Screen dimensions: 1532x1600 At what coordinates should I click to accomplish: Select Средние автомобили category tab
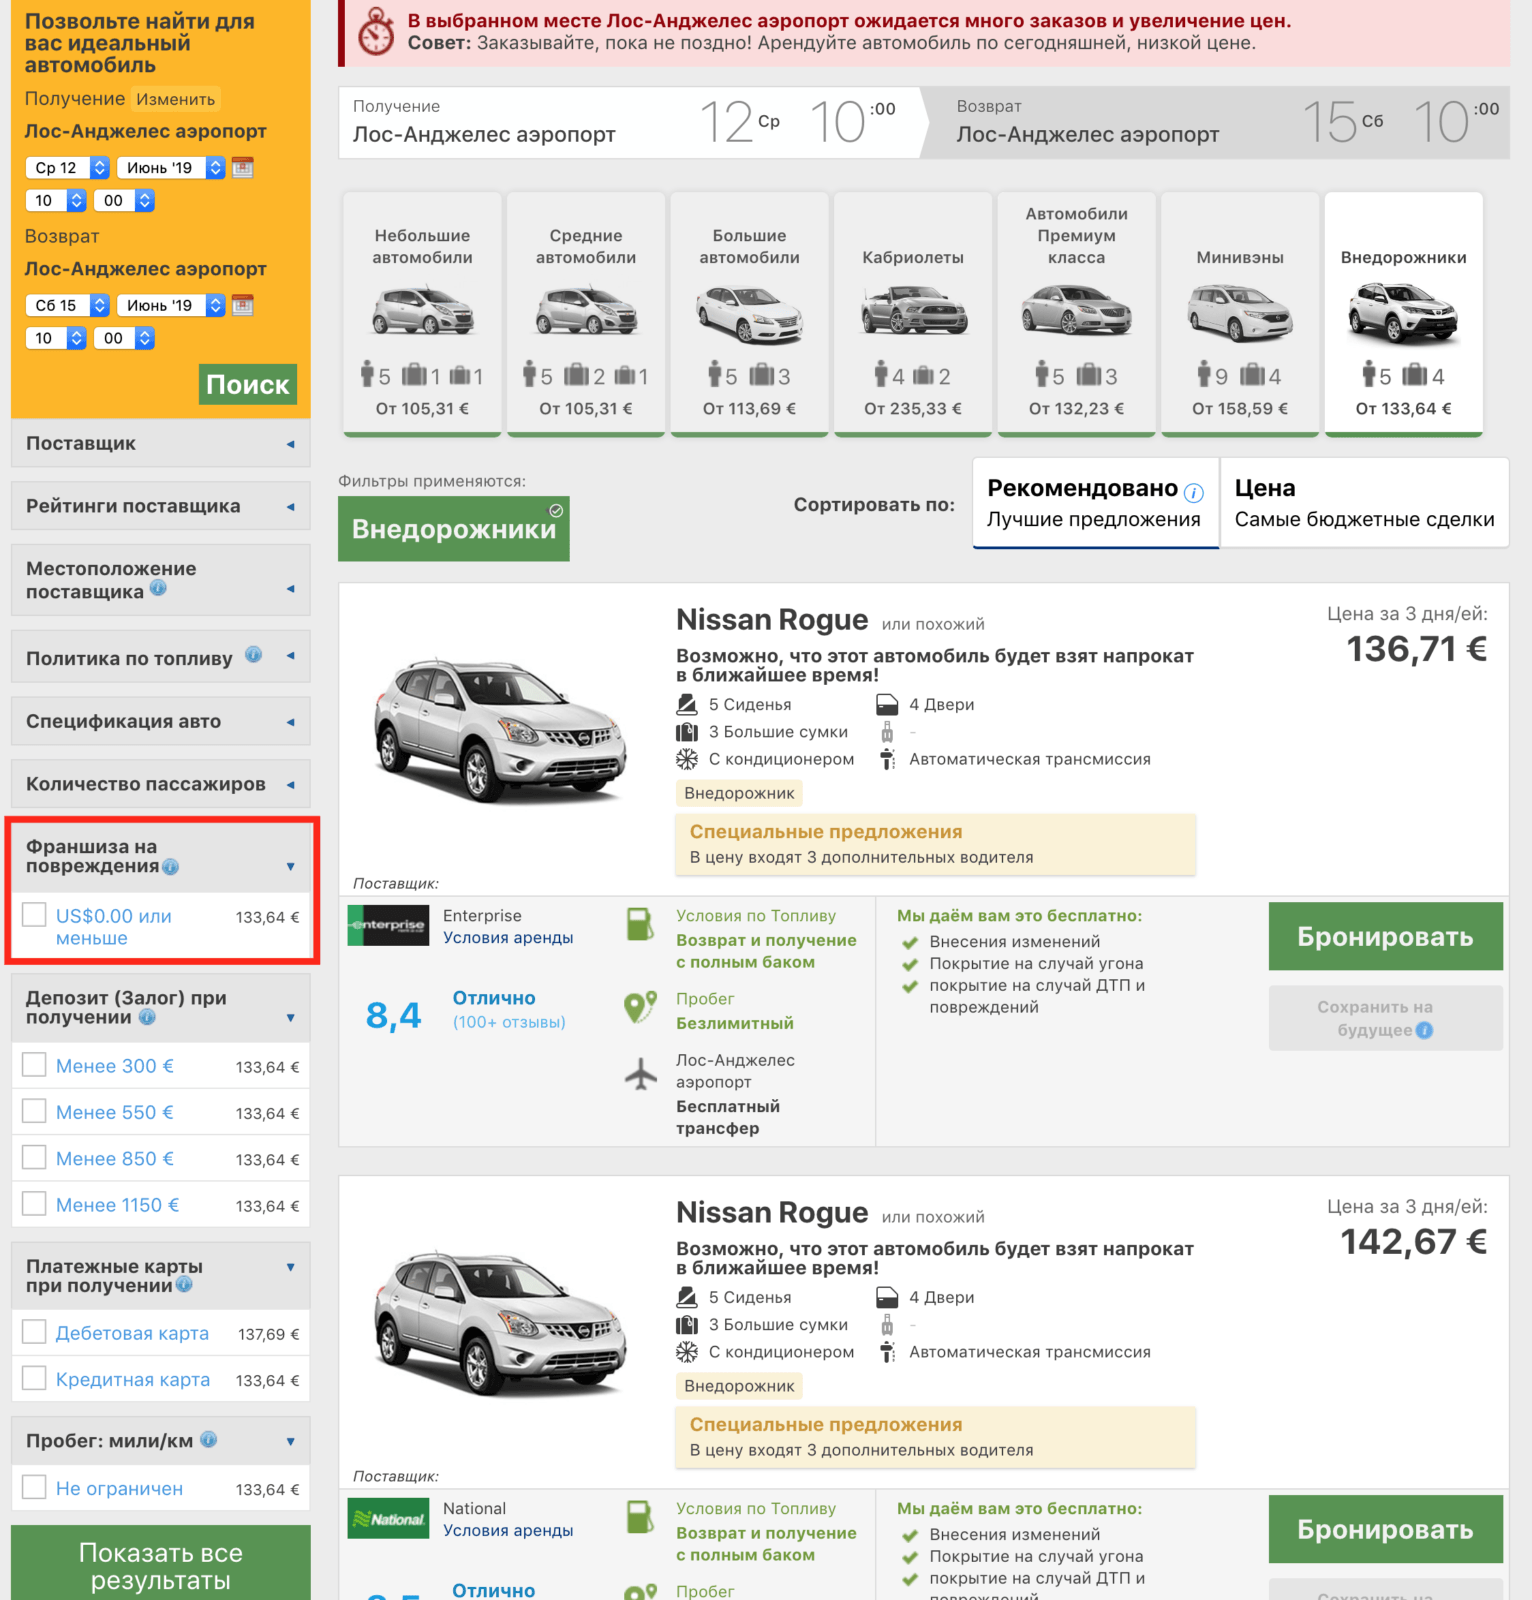tap(586, 314)
